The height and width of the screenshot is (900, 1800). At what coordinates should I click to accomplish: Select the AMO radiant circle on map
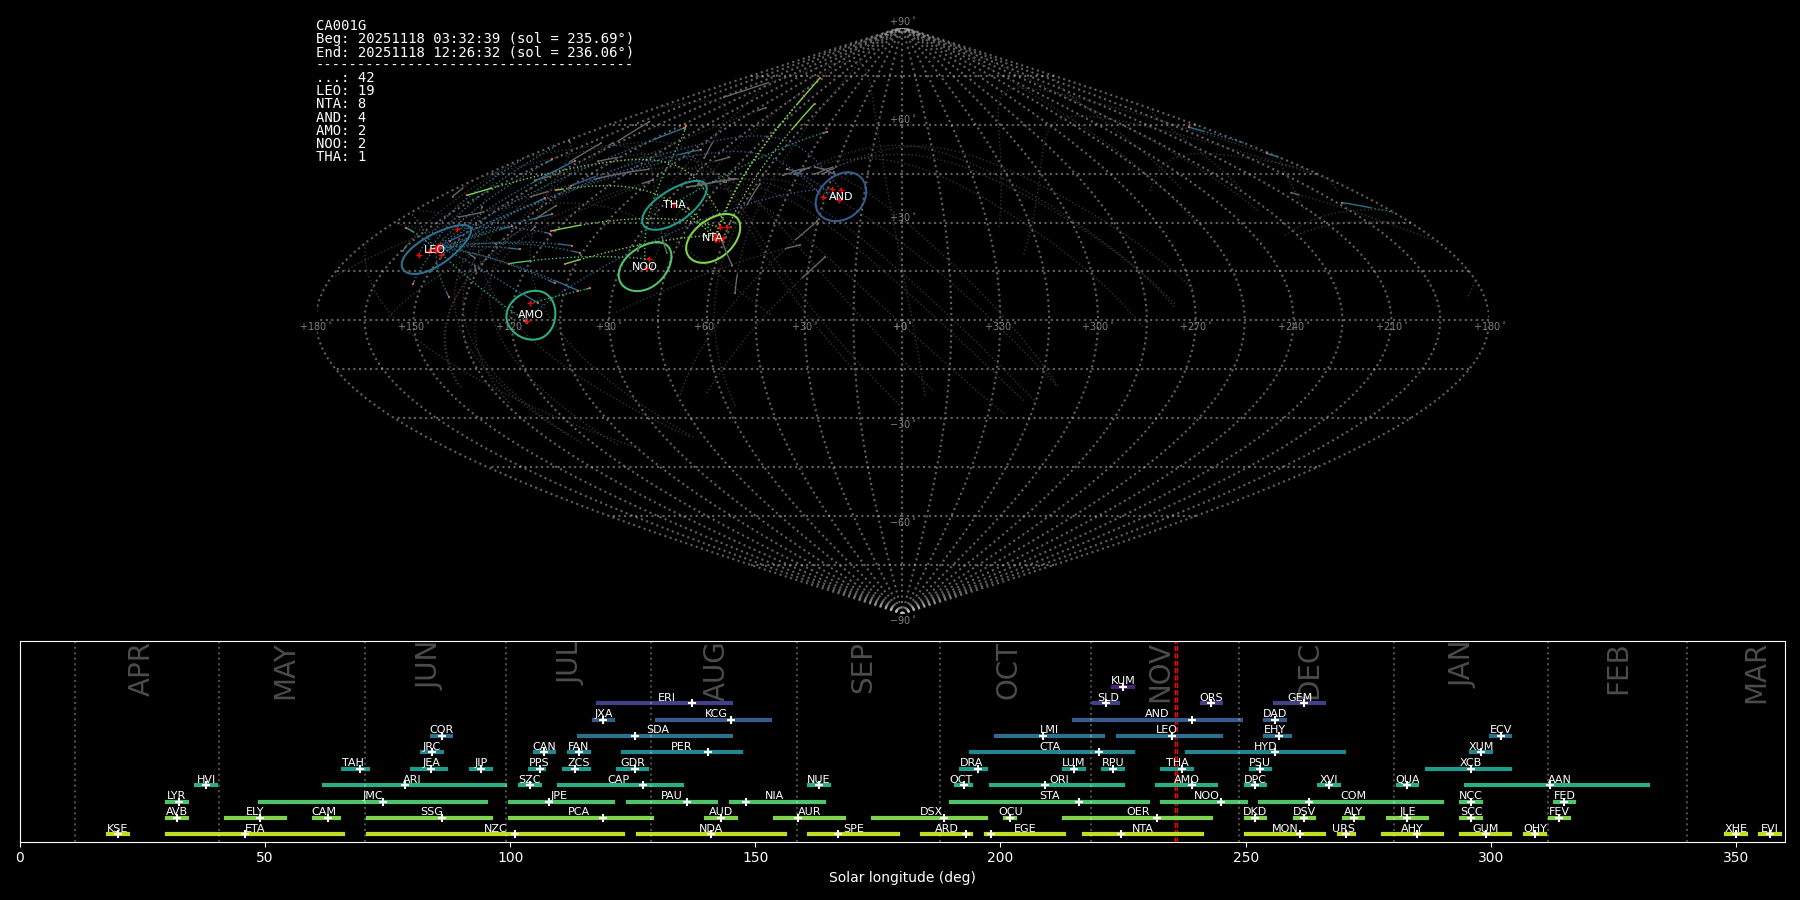click(530, 315)
